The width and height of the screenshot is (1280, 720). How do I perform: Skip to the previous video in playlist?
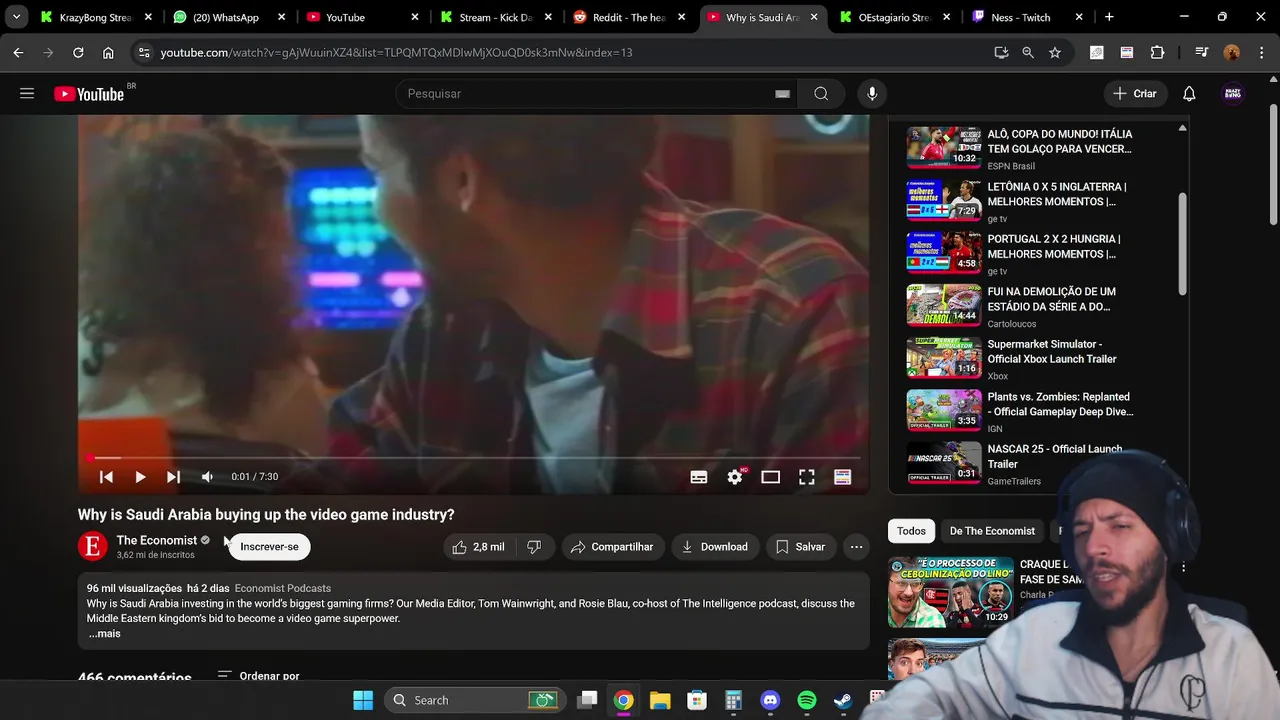106,477
